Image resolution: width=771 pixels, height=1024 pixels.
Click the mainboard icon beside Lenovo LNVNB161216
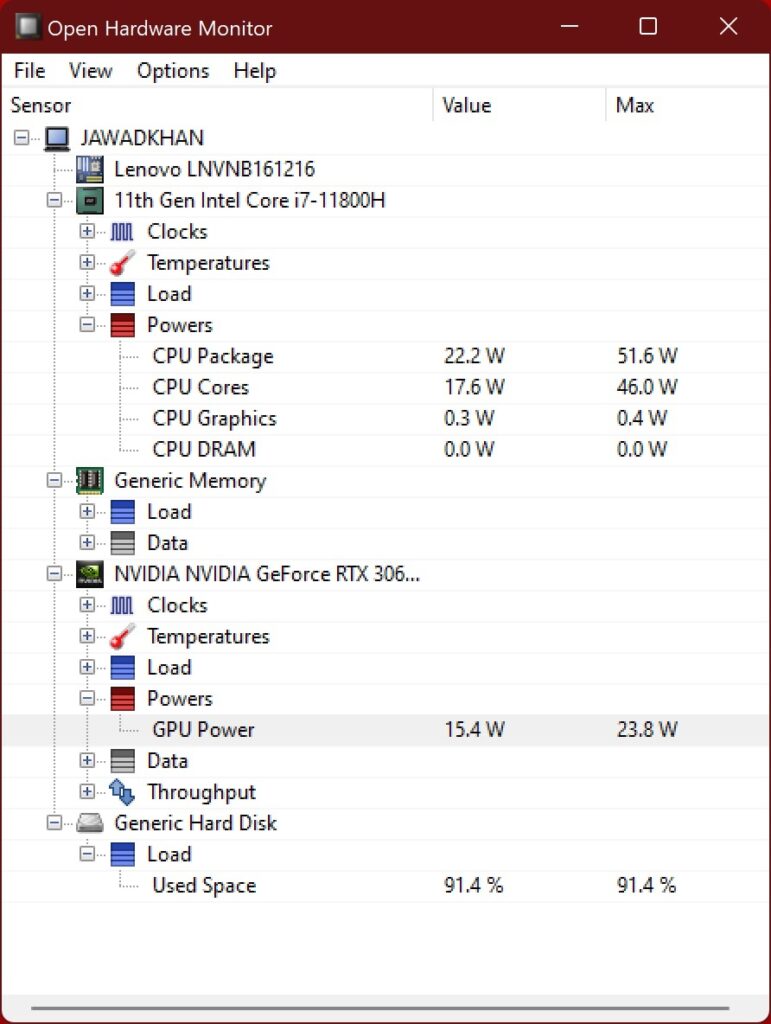tap(89, 169)
